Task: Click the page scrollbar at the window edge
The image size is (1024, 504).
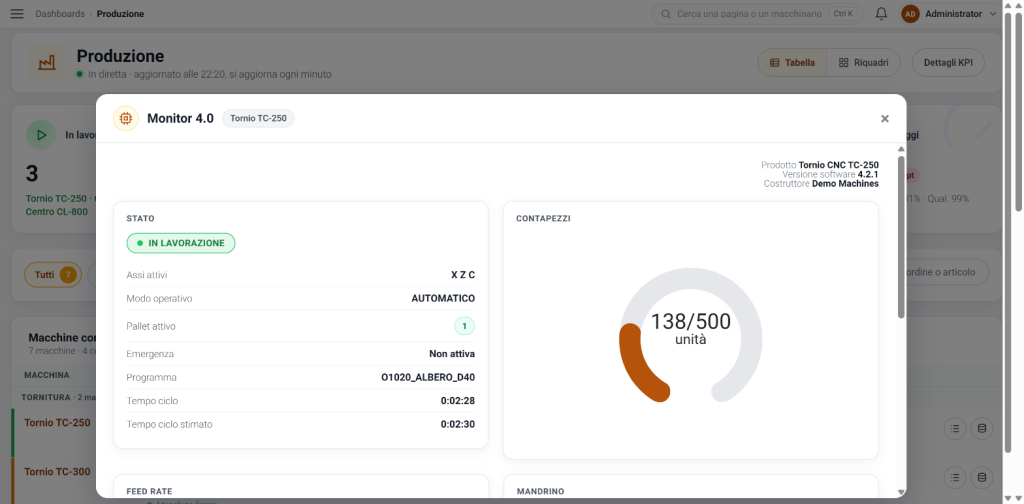Action: click(x=1018, y=112)
